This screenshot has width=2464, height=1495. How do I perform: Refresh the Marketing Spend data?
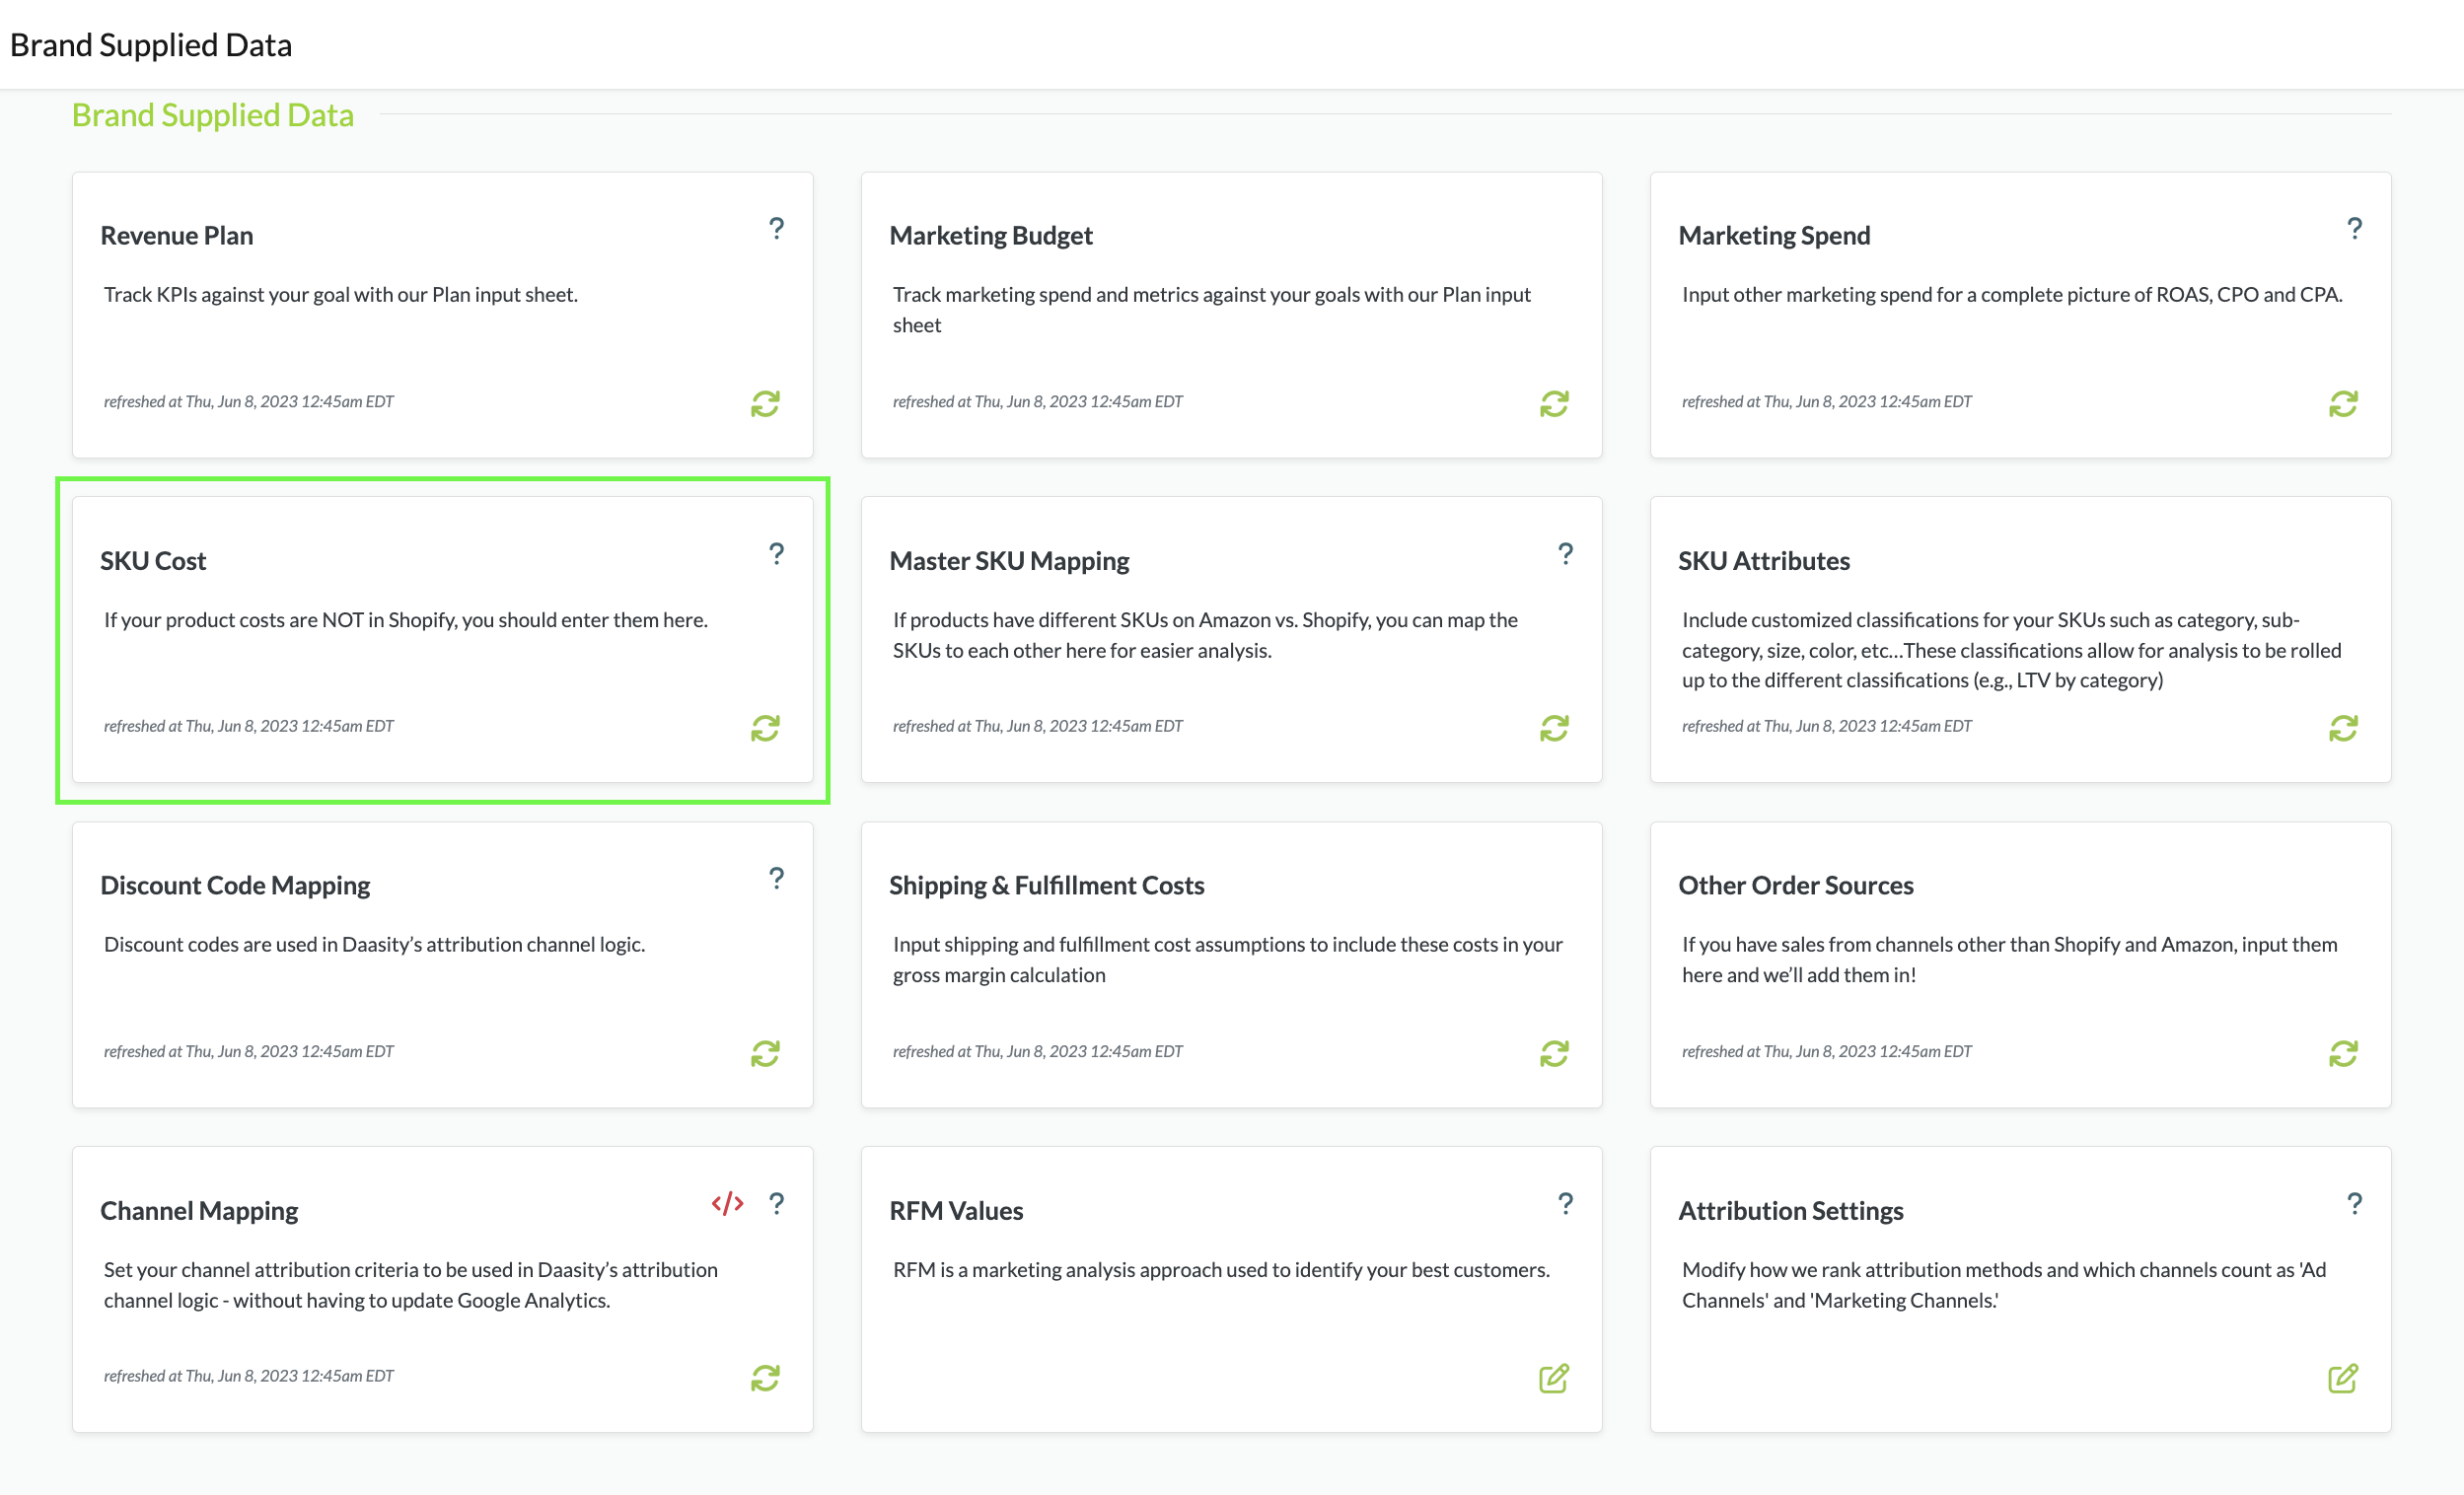(x=2343, y=404)
